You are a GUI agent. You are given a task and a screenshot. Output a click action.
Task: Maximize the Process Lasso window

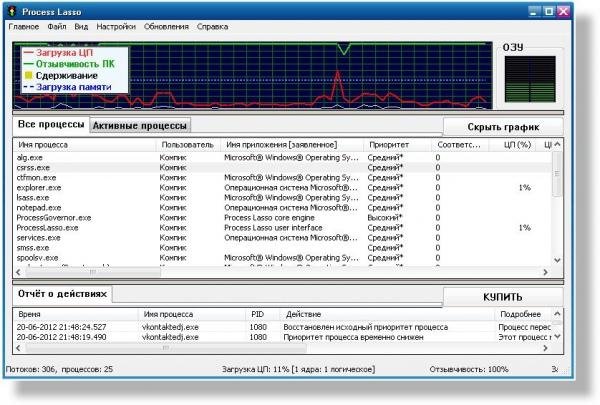pos(549,11)
